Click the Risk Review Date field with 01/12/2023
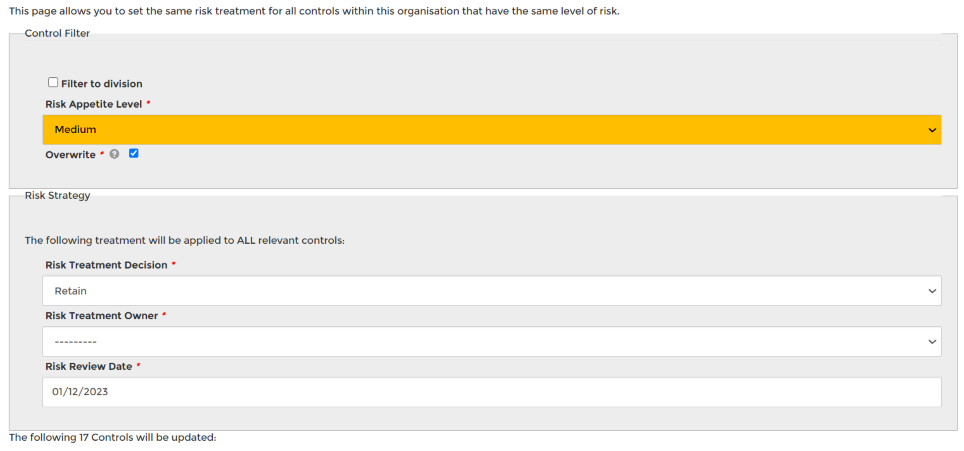Image resolution: width=964 pixels, height=451 pixels. [x=490, y=392]
